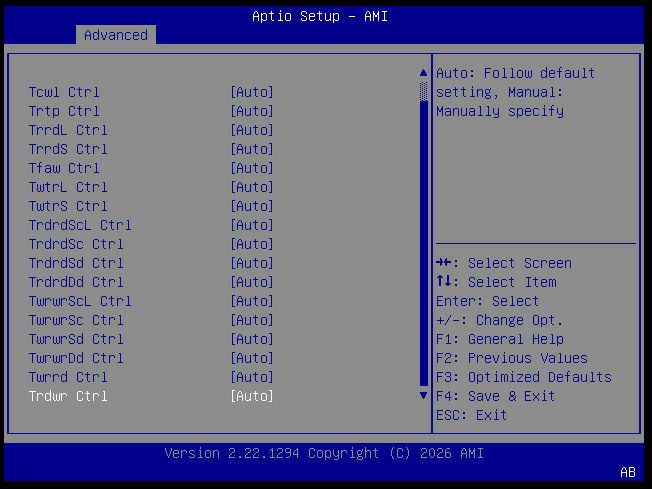Open the highlighted Trdwr Ctrl [Auto] value
Screen dimensions: 652x489
click(x=252, y=396)
